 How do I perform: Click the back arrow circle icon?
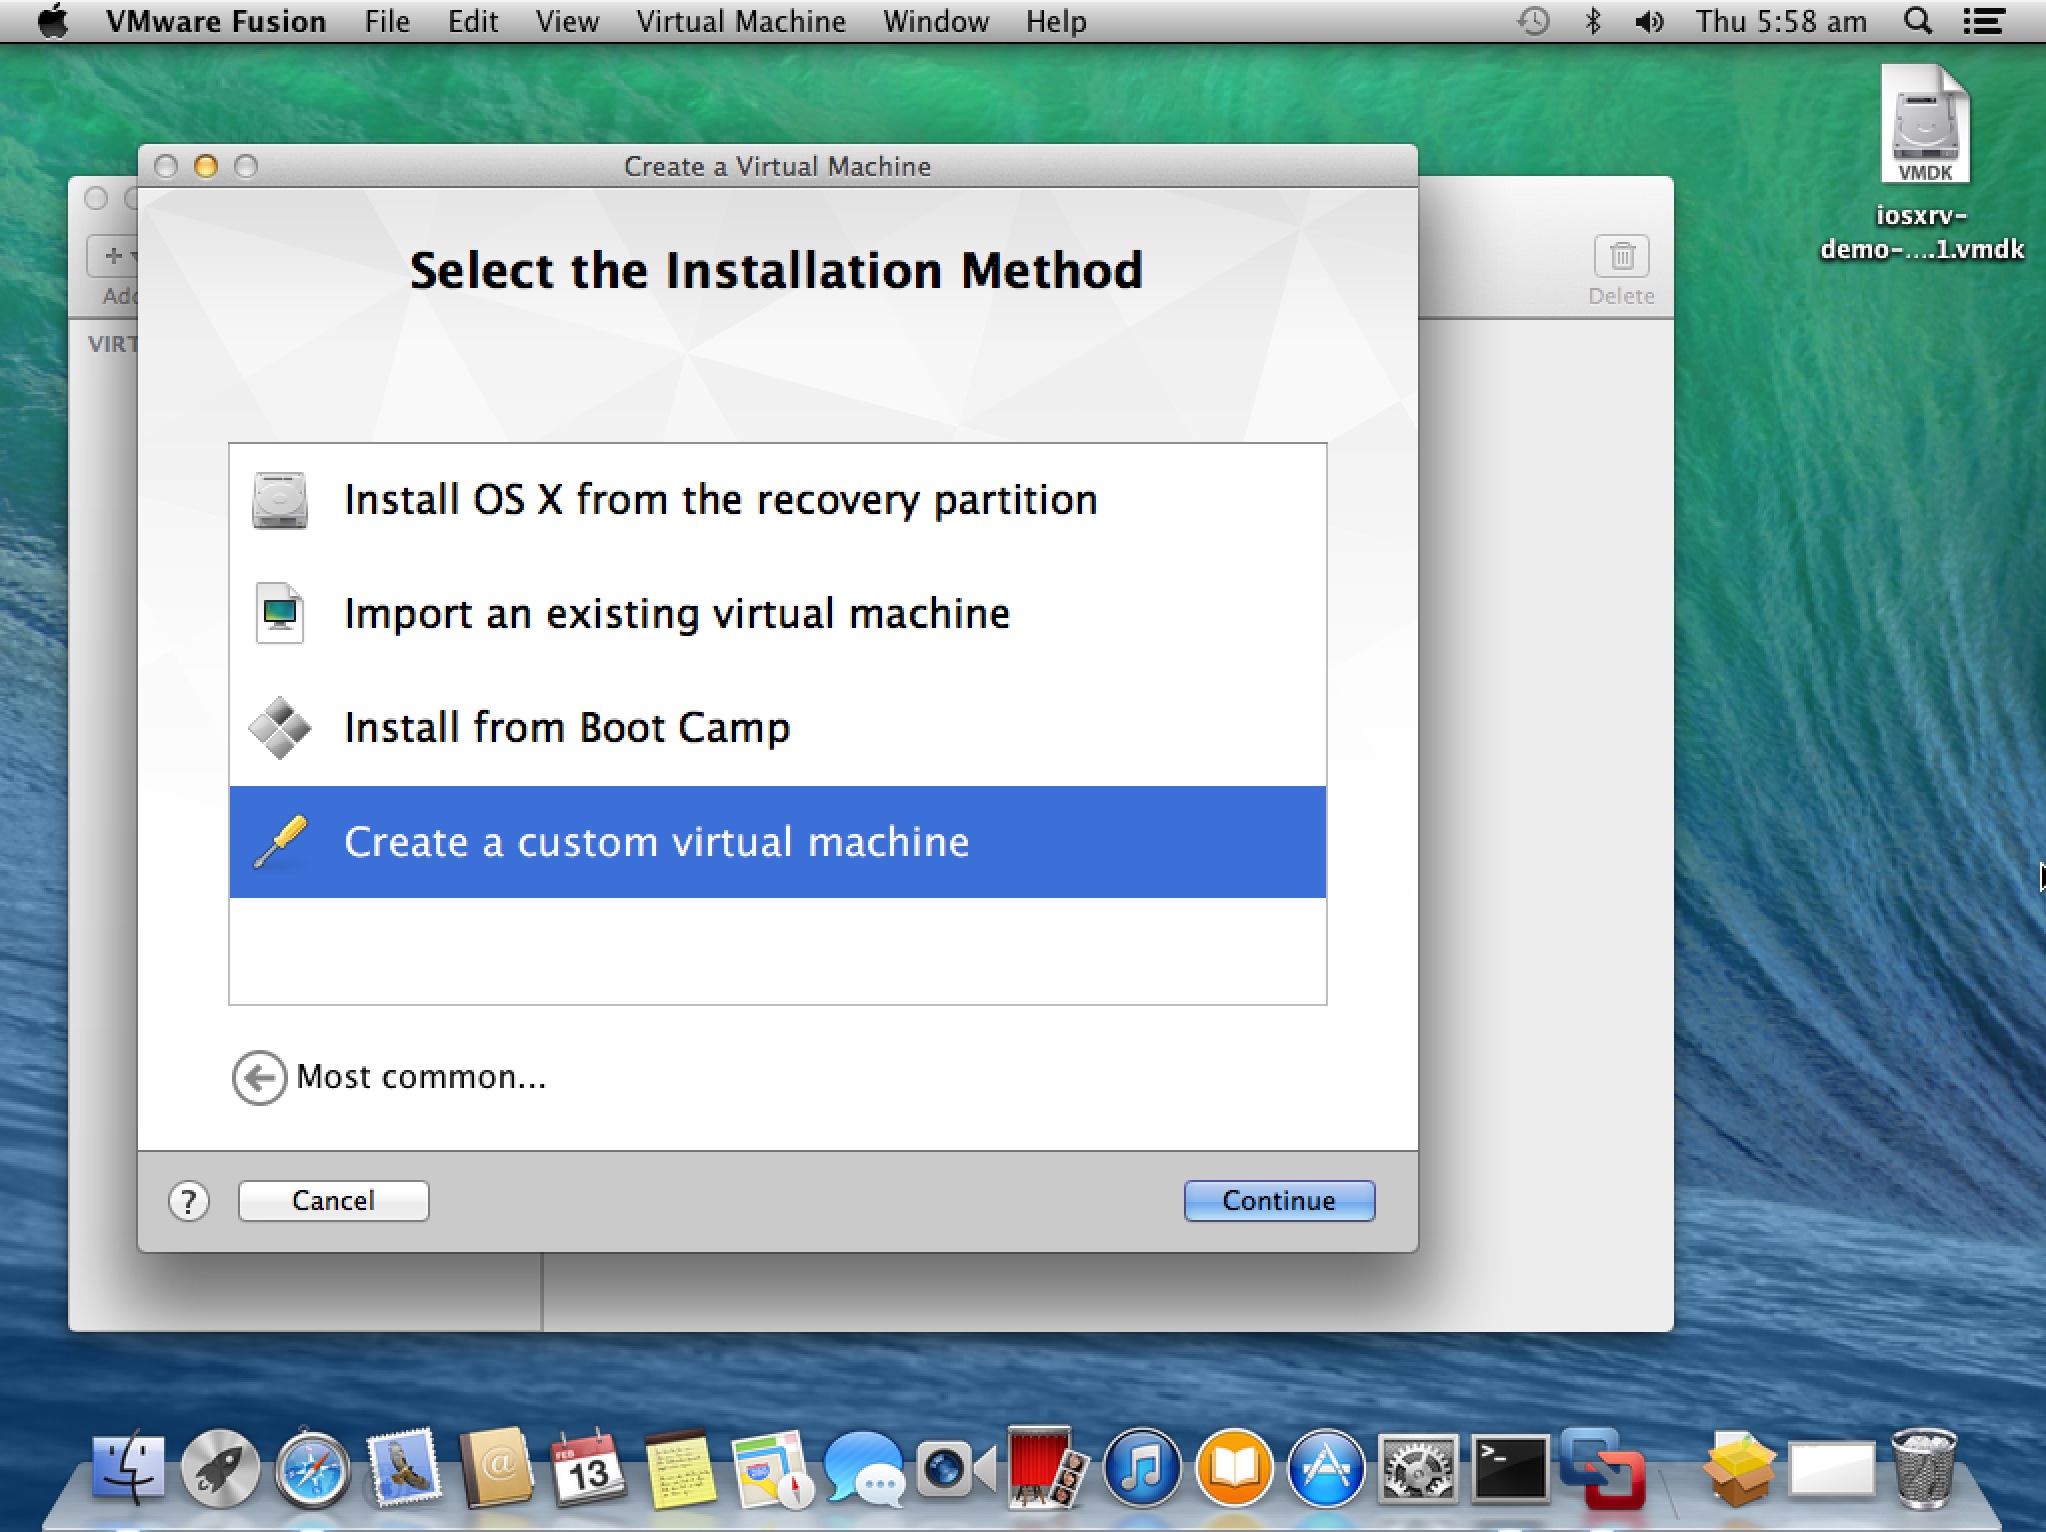coord(259,1078)
